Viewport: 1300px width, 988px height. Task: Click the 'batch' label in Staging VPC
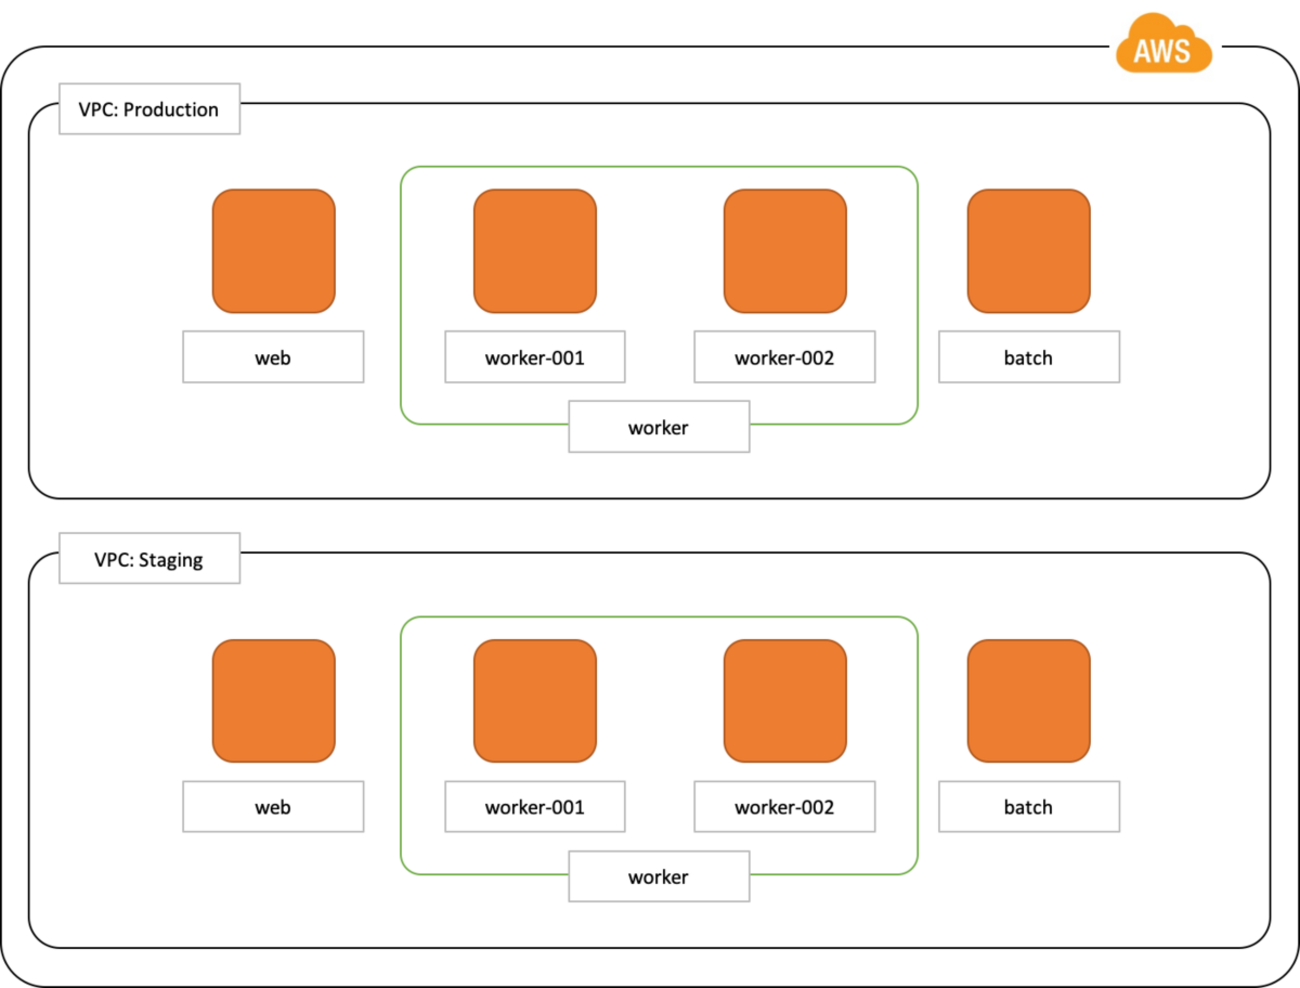click(1029, 807)
